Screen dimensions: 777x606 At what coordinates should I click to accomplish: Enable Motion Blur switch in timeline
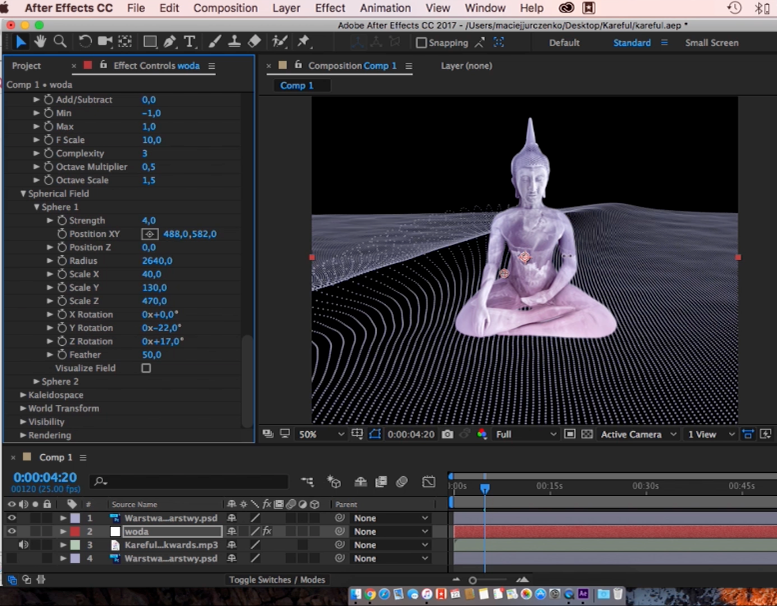coord(402,482)
